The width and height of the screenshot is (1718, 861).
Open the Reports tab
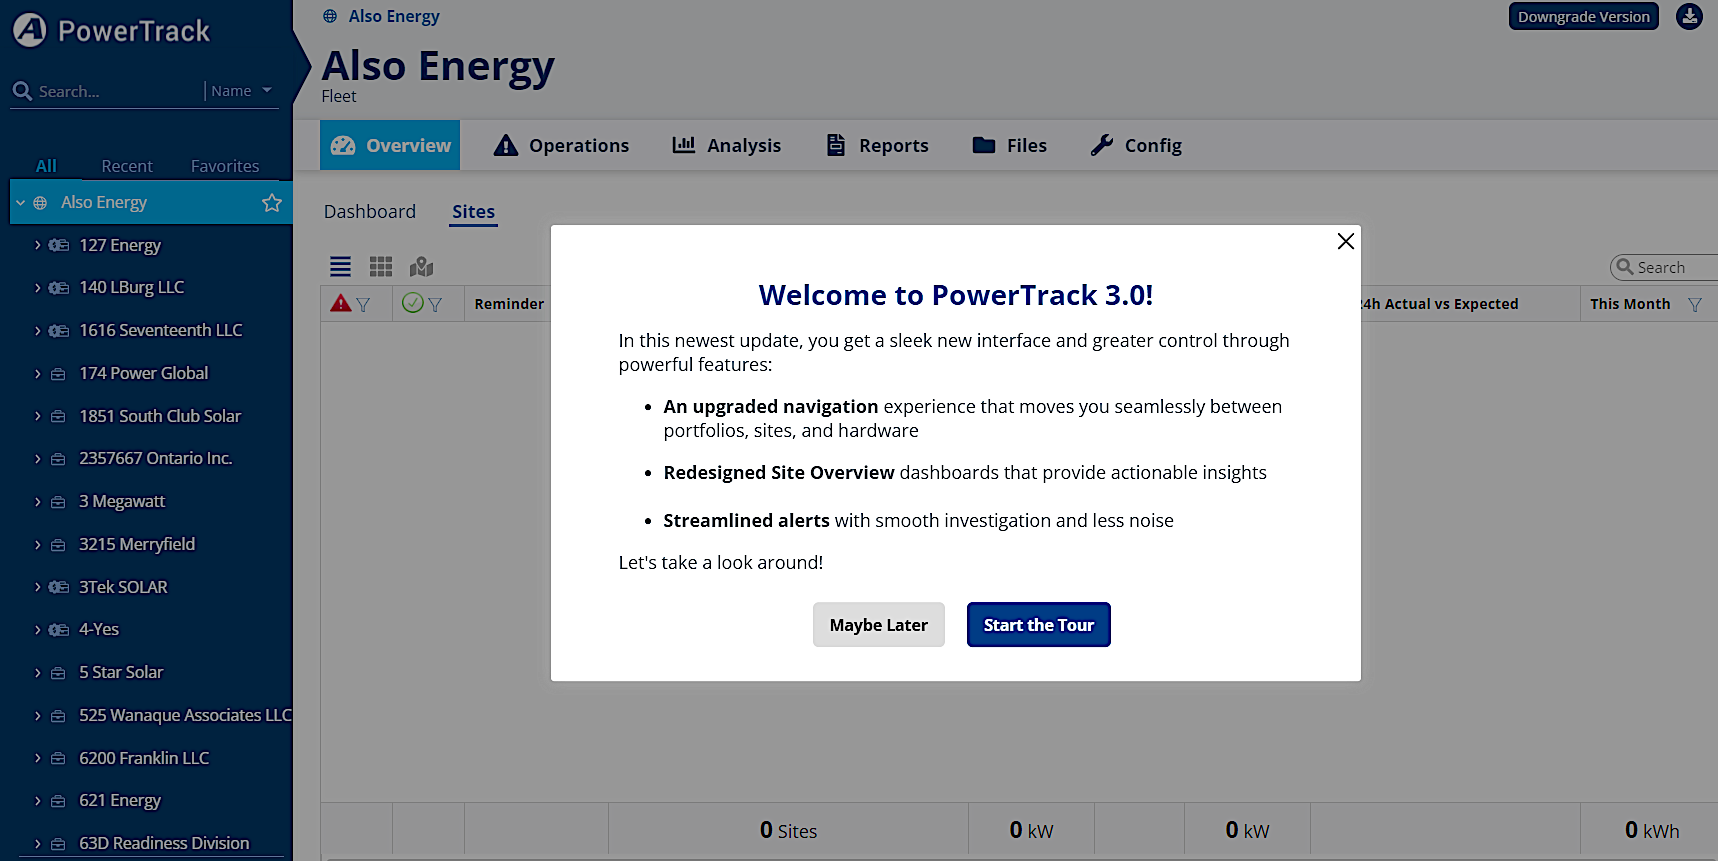[877, 145]
